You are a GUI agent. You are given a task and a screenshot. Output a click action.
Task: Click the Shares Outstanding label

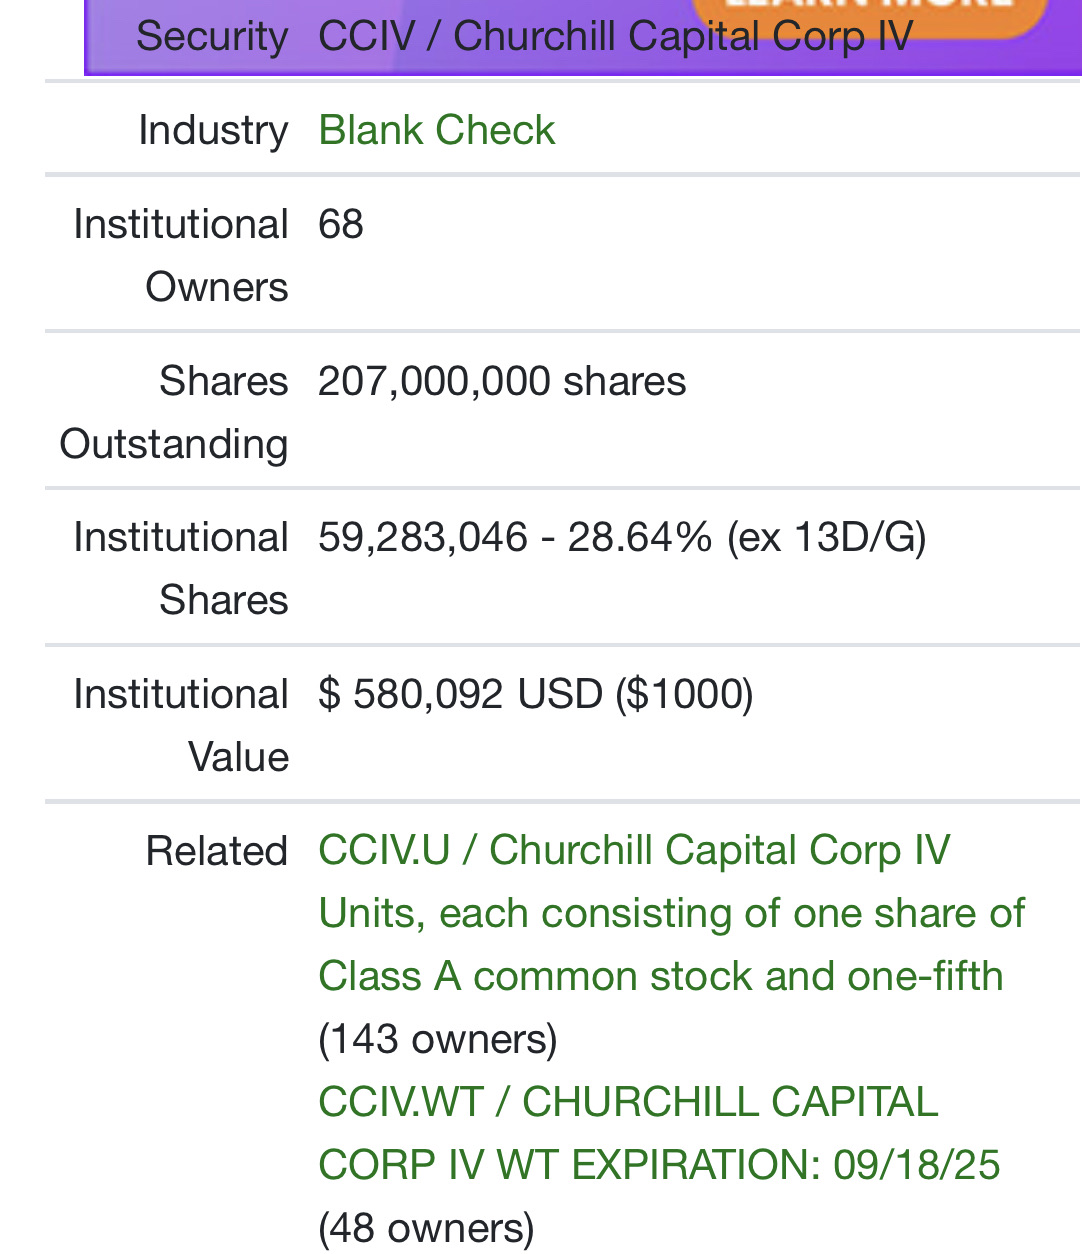[174, 412]
